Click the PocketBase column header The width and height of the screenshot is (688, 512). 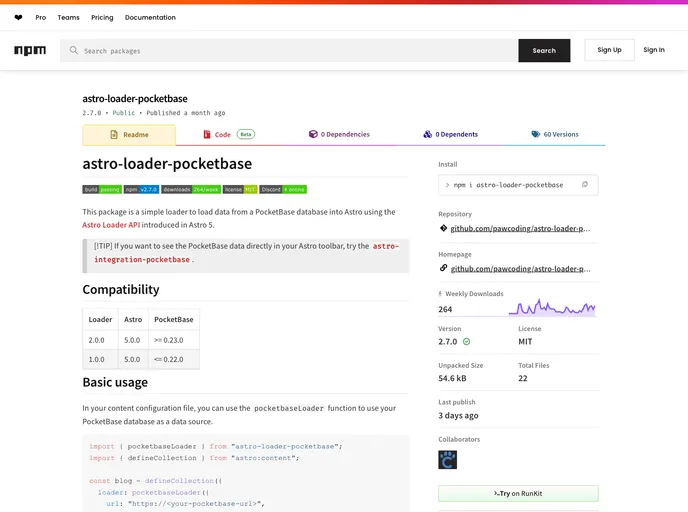174,319
